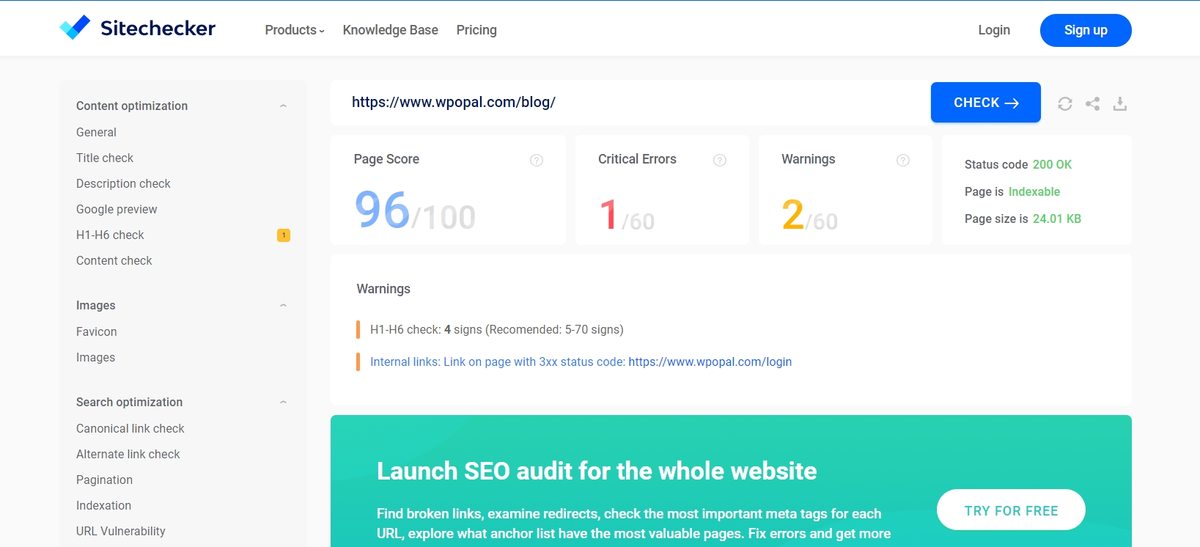Open the Page Score help icon
Viewport: 1200px width, 547px height.
(x=537, y=160)
